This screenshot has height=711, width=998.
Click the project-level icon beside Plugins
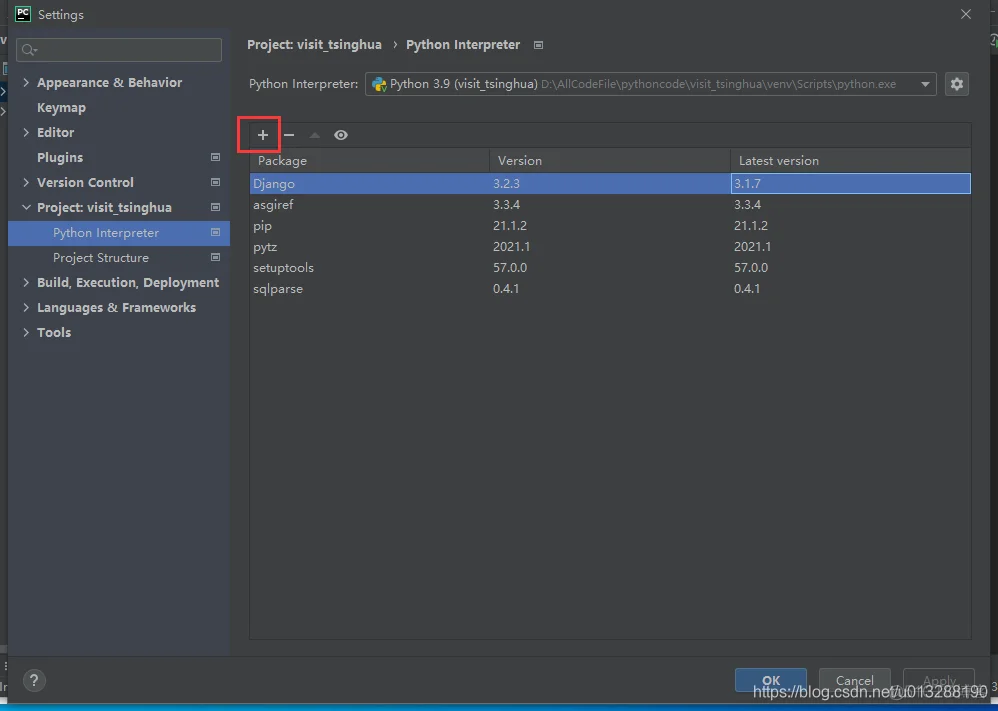click(215, 157)
